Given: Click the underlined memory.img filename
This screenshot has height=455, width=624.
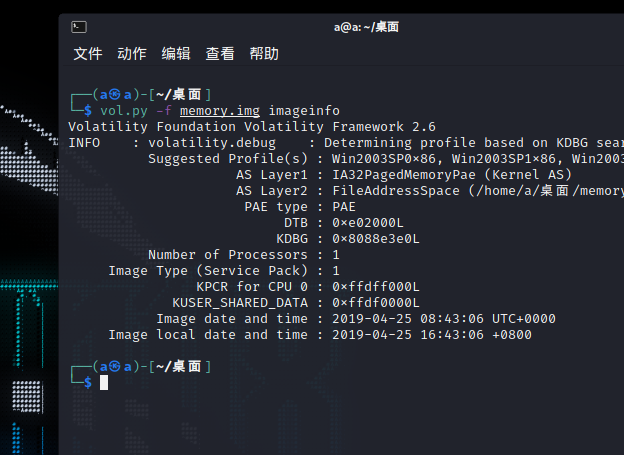Looking at the screenshot, I should [220, 111].
